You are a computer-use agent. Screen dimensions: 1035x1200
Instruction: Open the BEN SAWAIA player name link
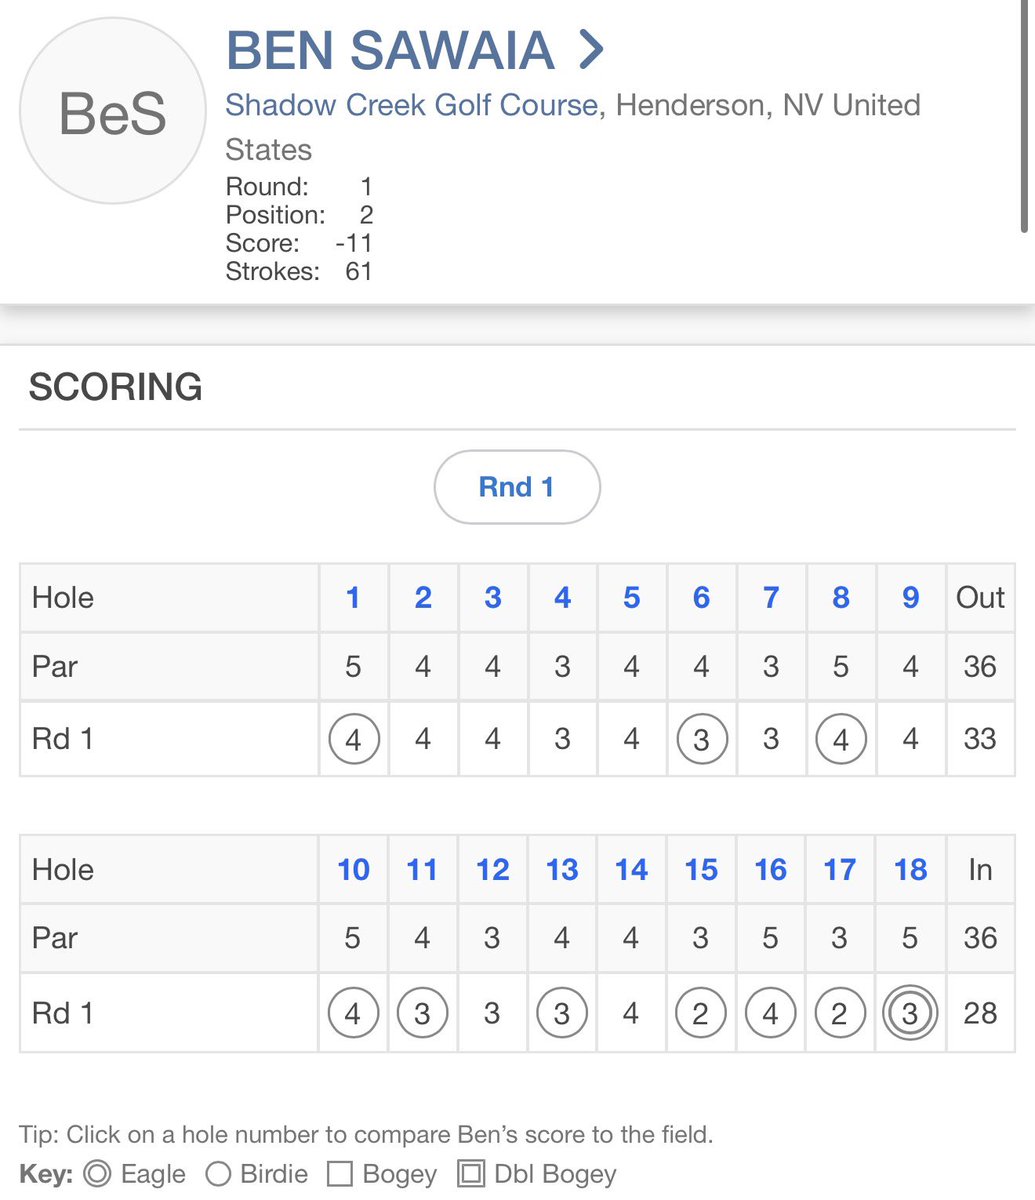click(x=391, y=50)
